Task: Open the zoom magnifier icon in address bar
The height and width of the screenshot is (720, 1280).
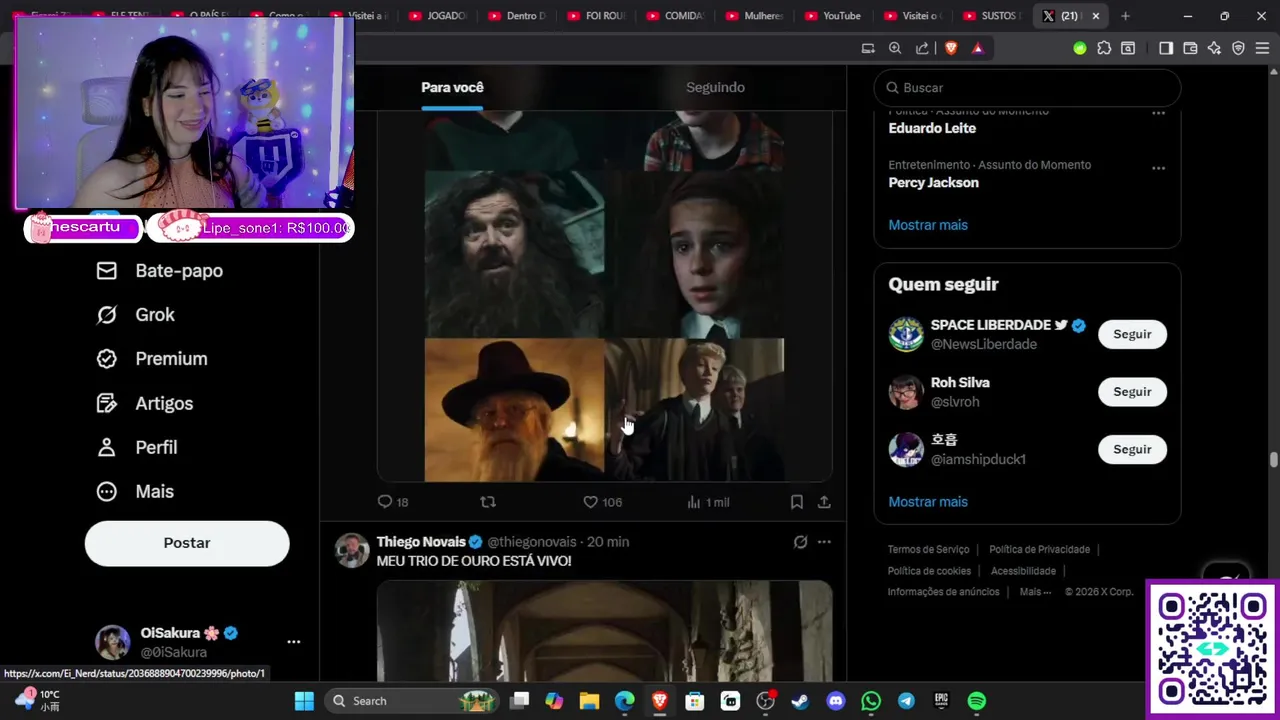Action: 895,48
